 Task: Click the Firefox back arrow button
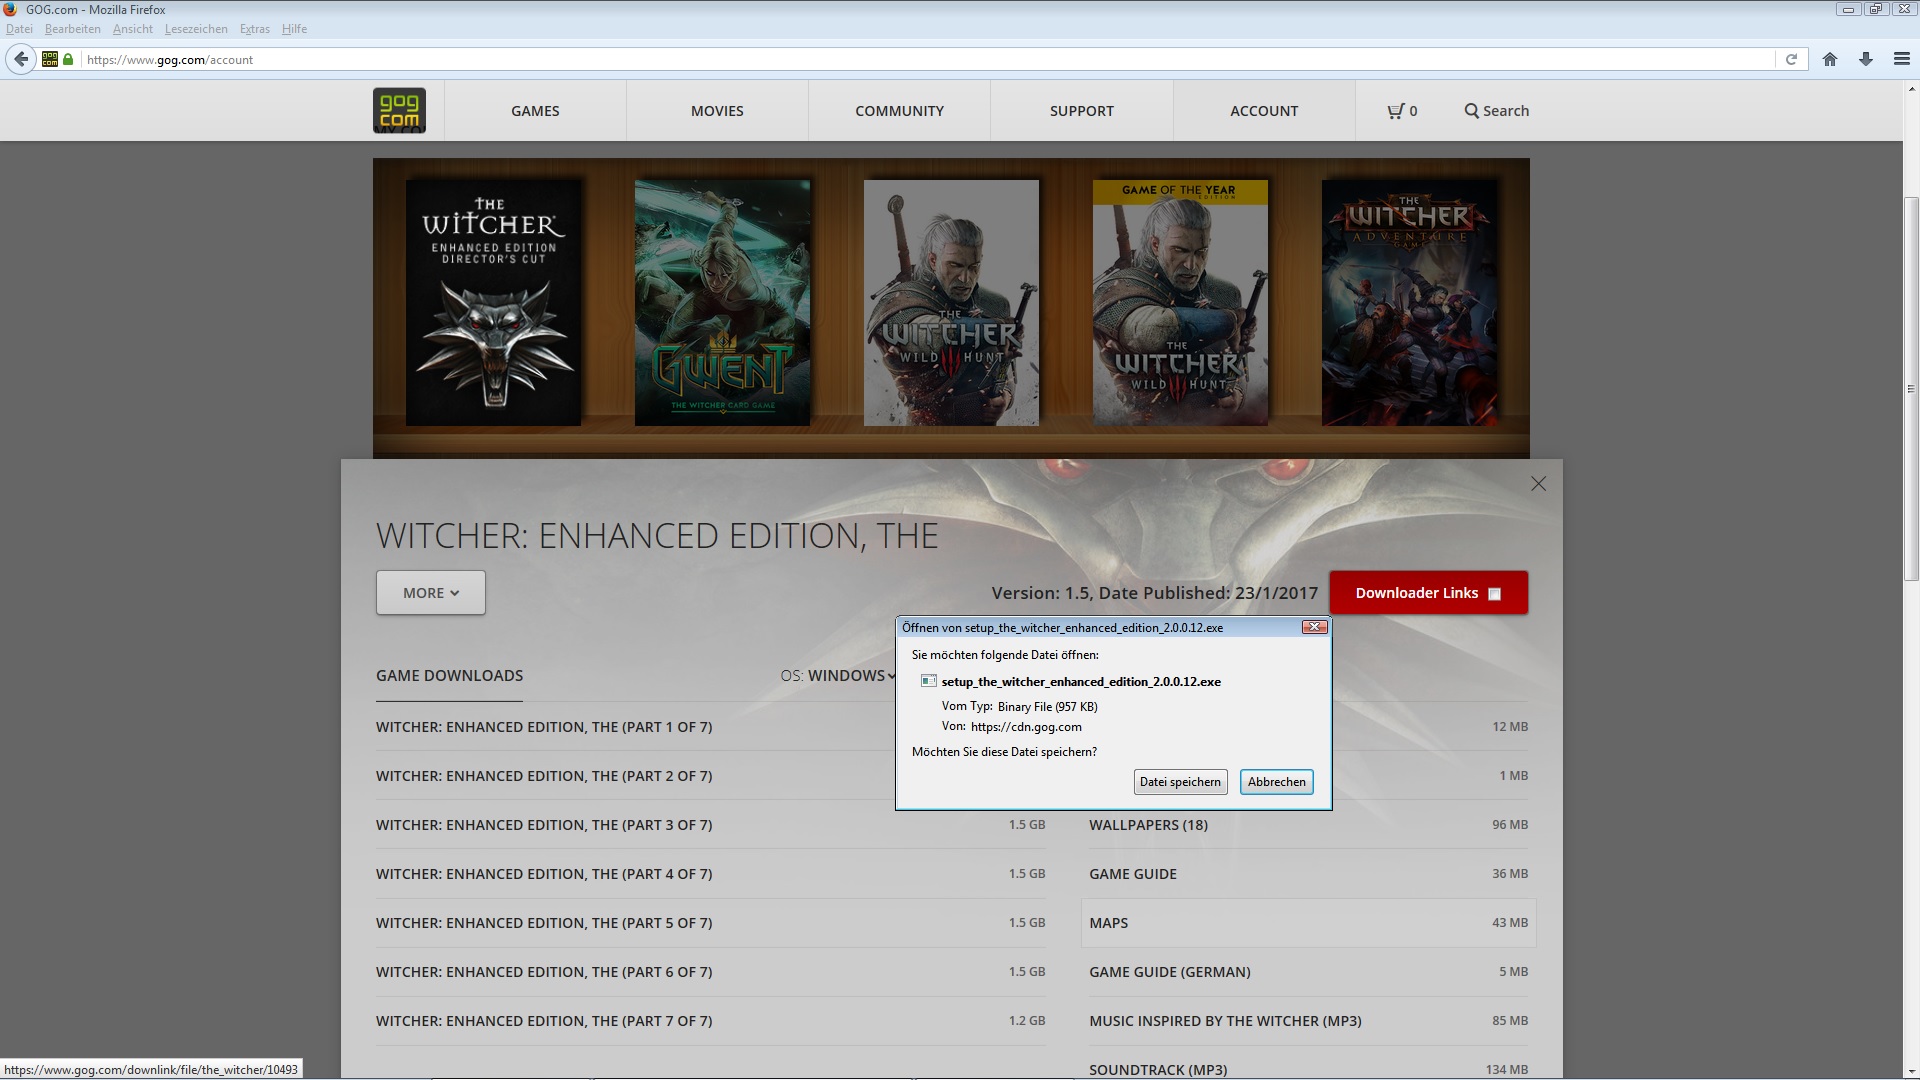point(21,59)
